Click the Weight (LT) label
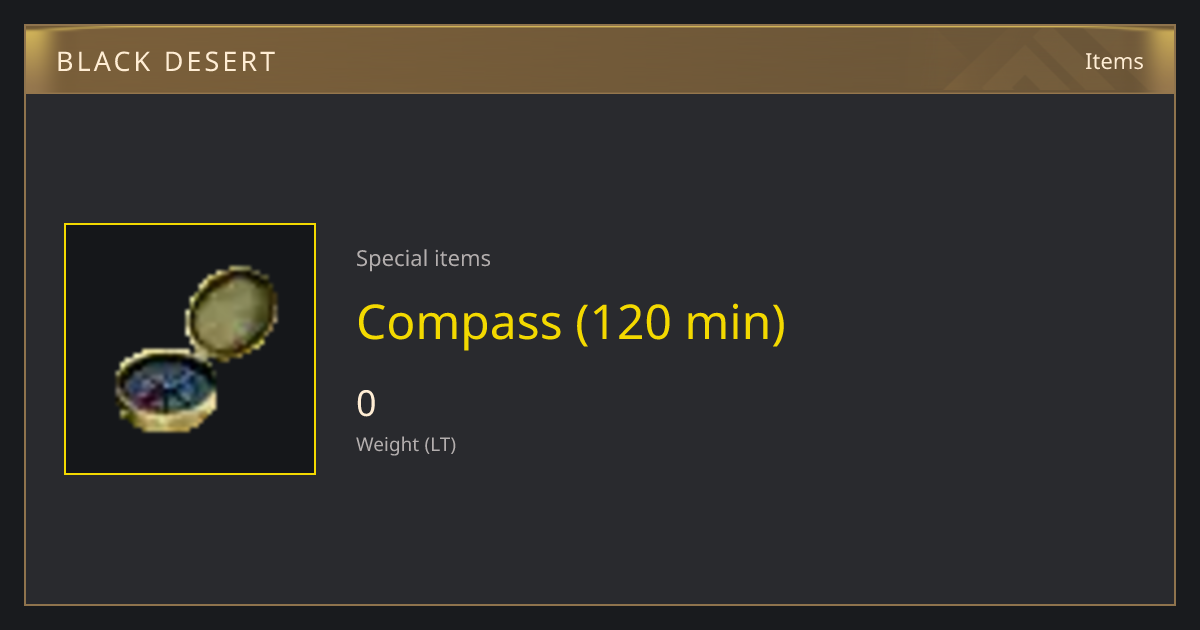Image resolution: width=1200 pixels, height=630 pixels. 406,444
